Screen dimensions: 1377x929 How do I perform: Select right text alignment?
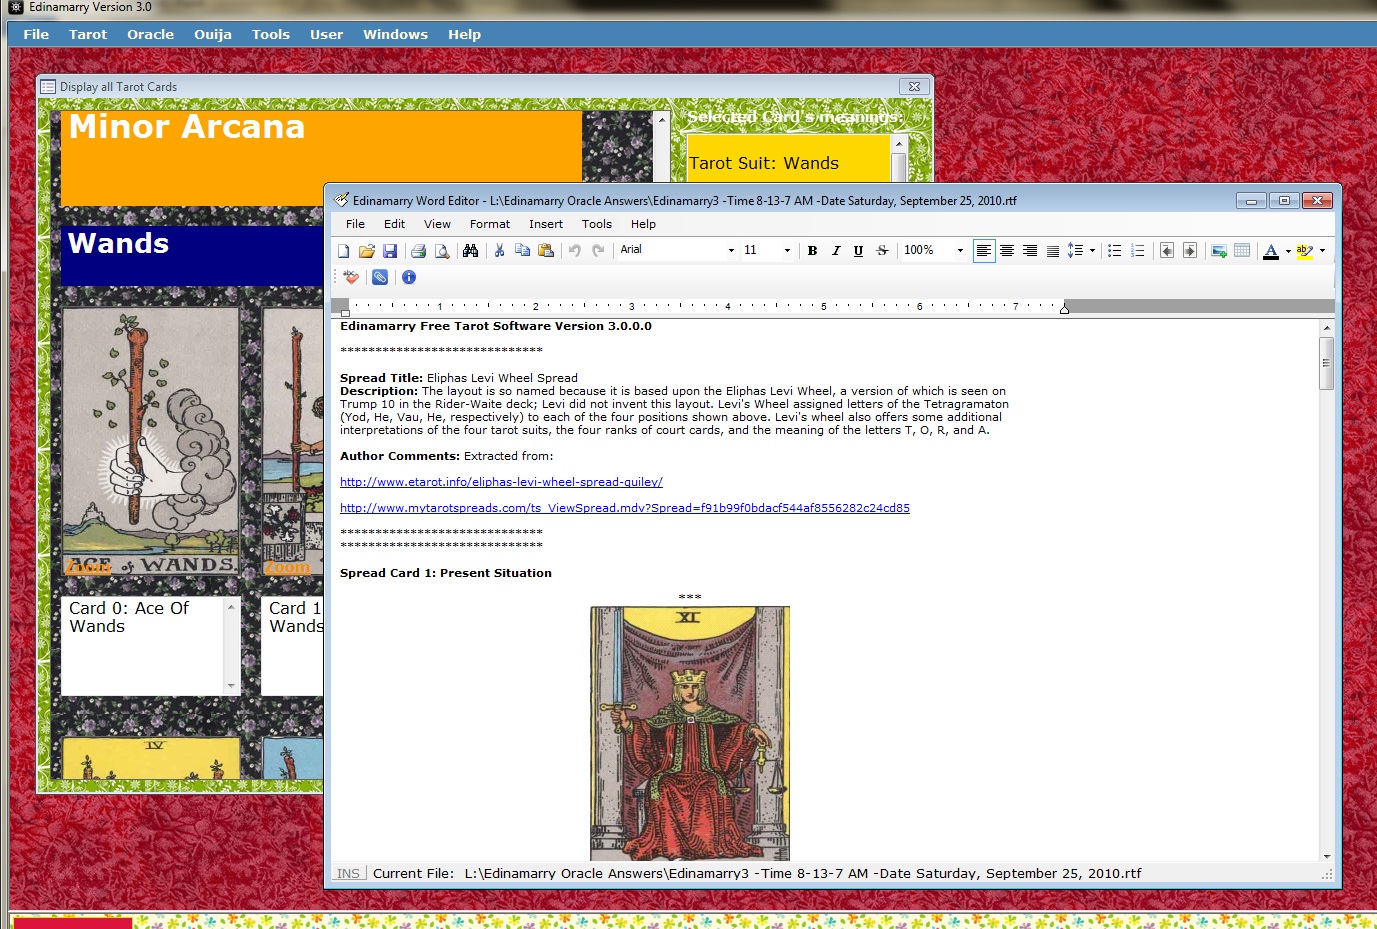point(1030,251)
